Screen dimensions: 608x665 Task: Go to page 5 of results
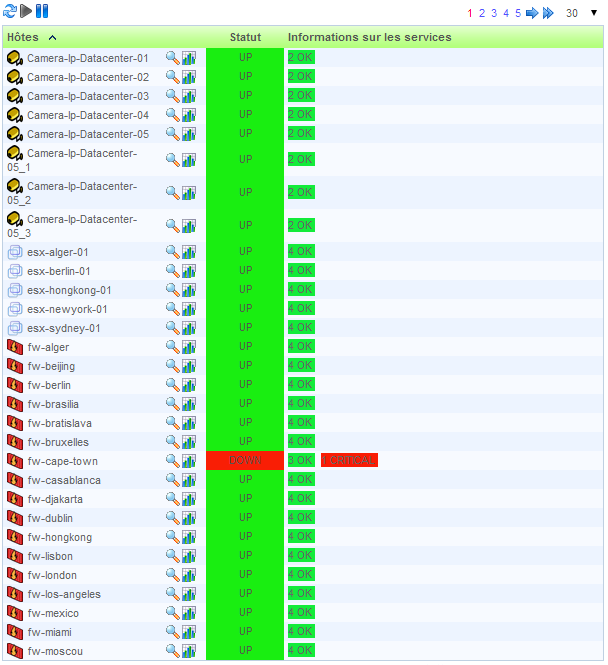point(518,13)
